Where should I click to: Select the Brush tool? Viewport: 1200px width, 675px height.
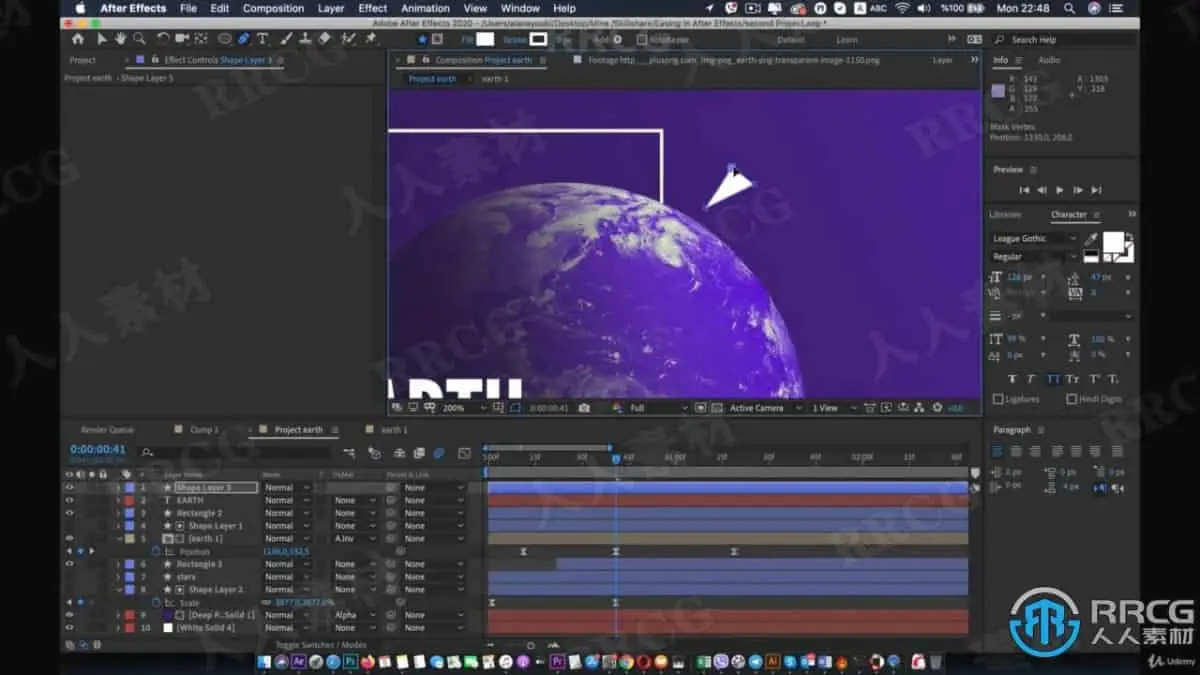(x=286, y=39)
